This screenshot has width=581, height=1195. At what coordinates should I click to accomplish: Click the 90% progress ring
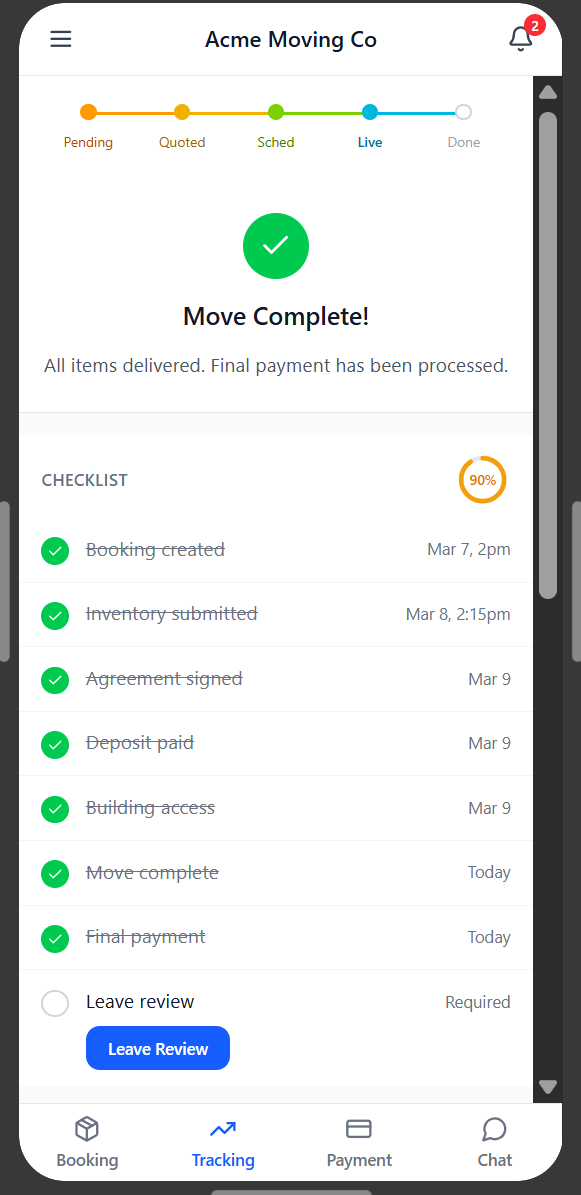point(482,480)
